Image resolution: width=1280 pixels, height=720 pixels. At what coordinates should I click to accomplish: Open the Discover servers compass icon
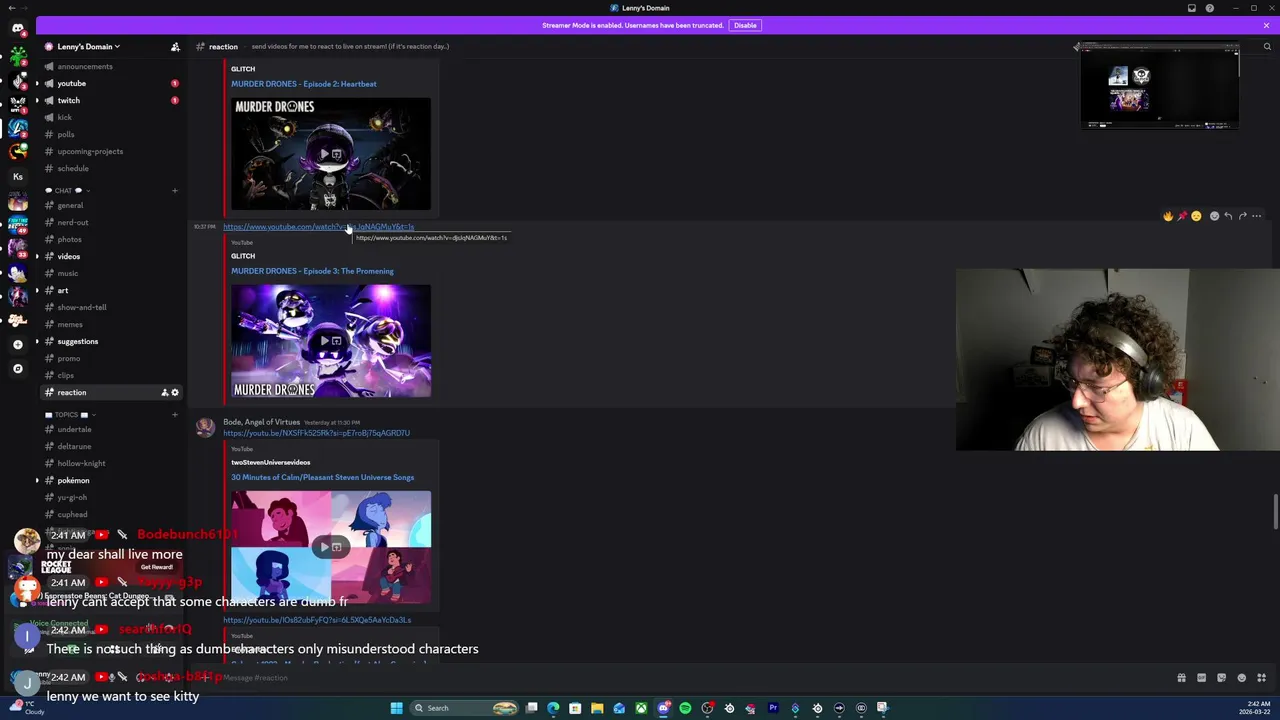pyautogui.click(x=18, y=369)
